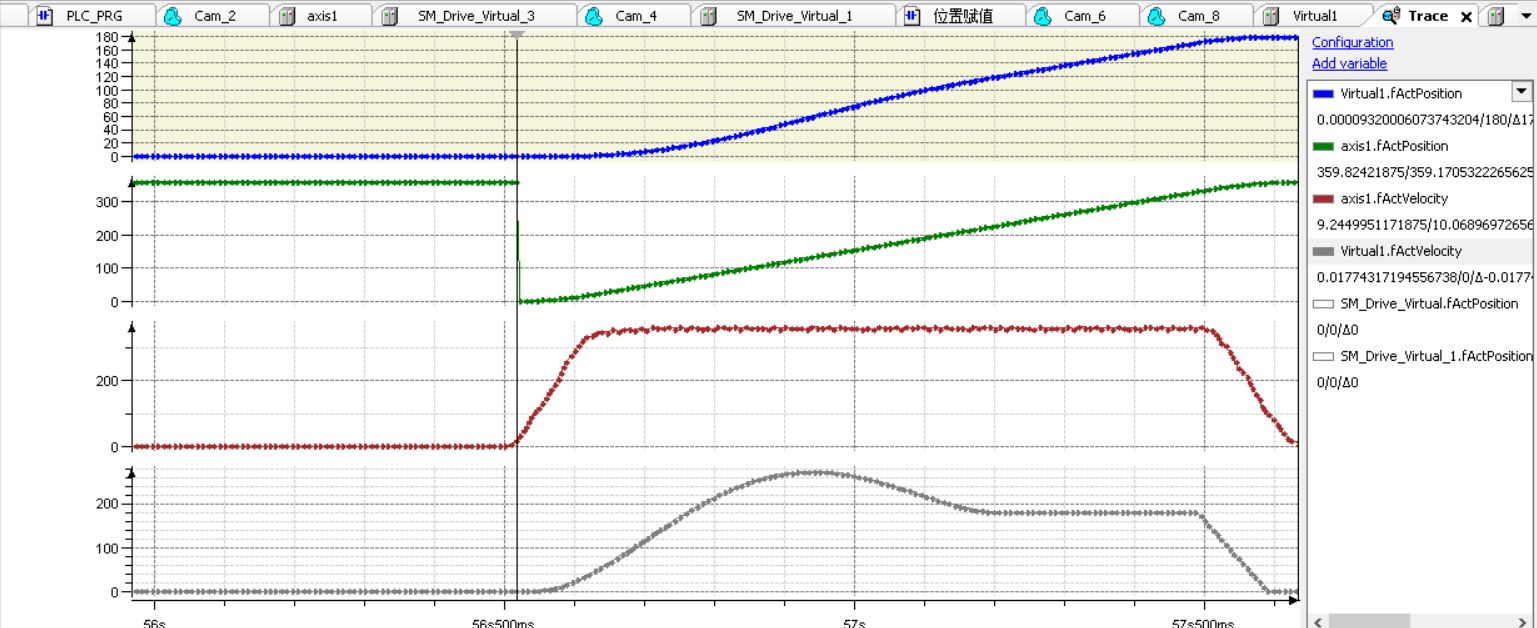
Task: Click the 56s500ms time axis label
Action: [504, 621]
